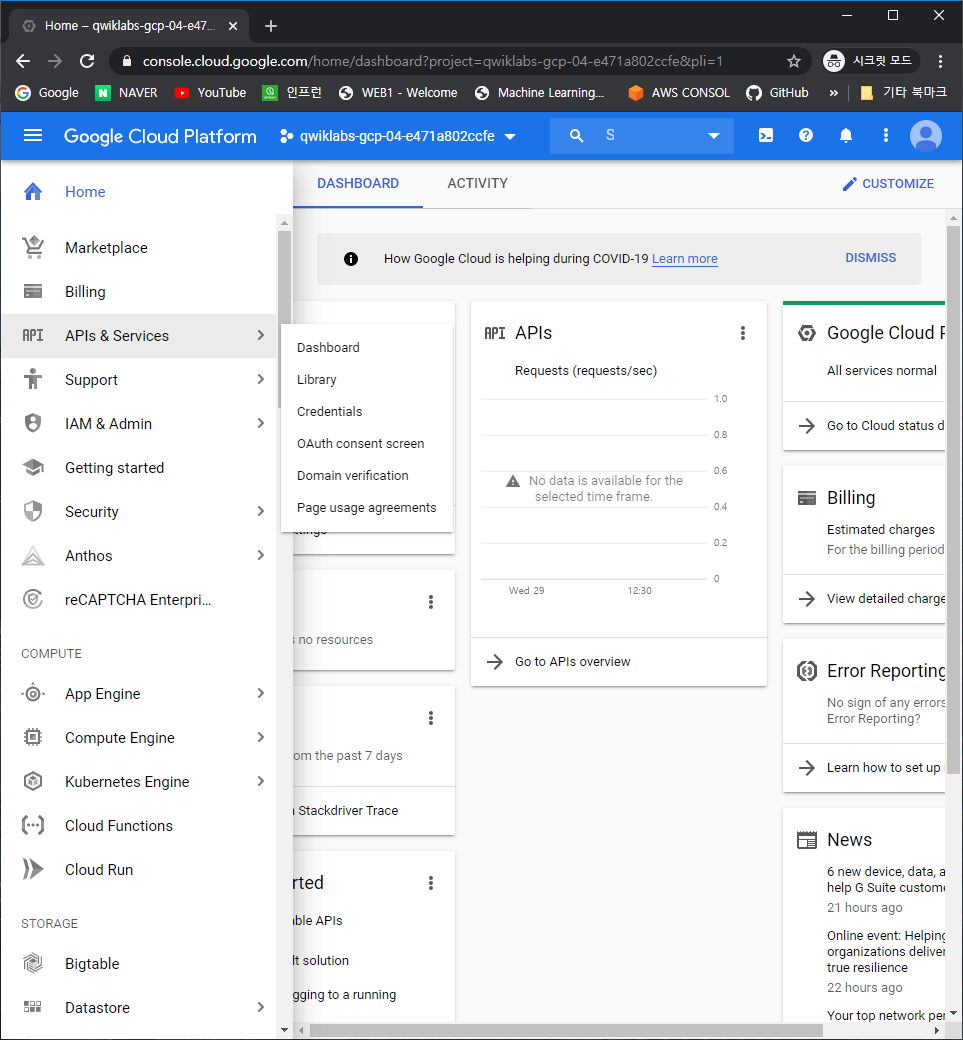Click the Cloud Run icon

(x=32, y=869)
